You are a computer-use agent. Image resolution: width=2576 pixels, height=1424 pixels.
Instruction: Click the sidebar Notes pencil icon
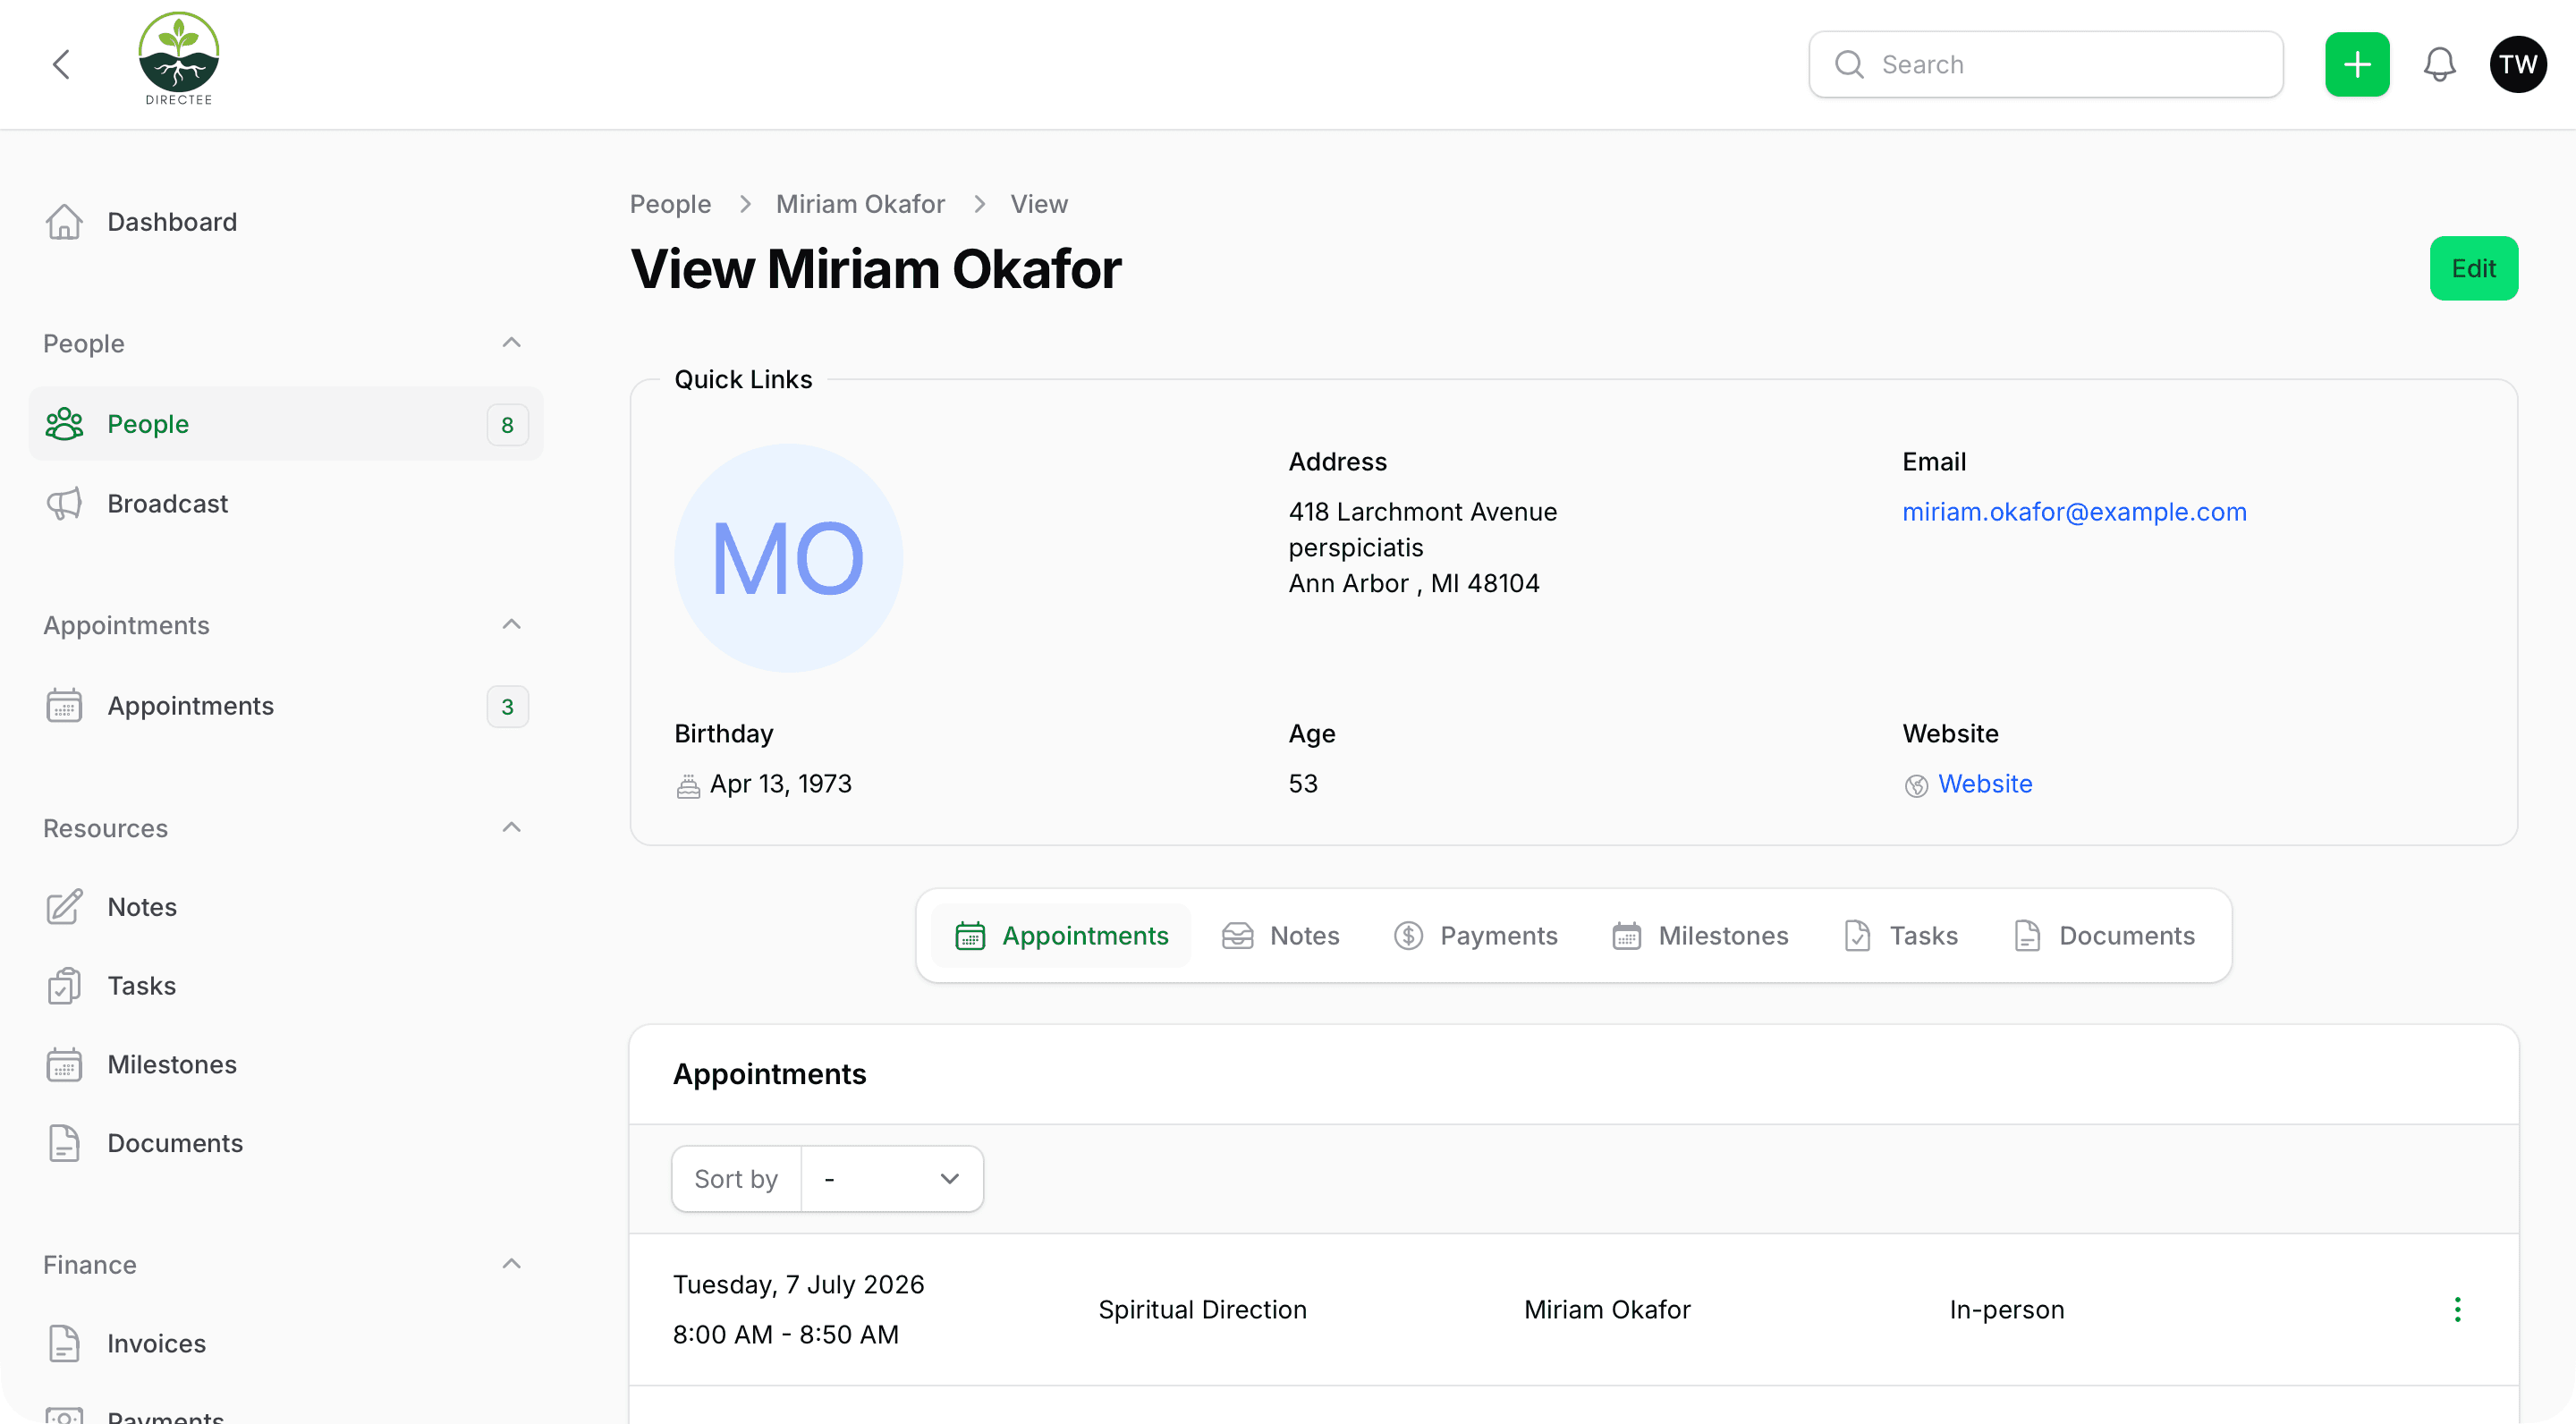click(64, 907)
